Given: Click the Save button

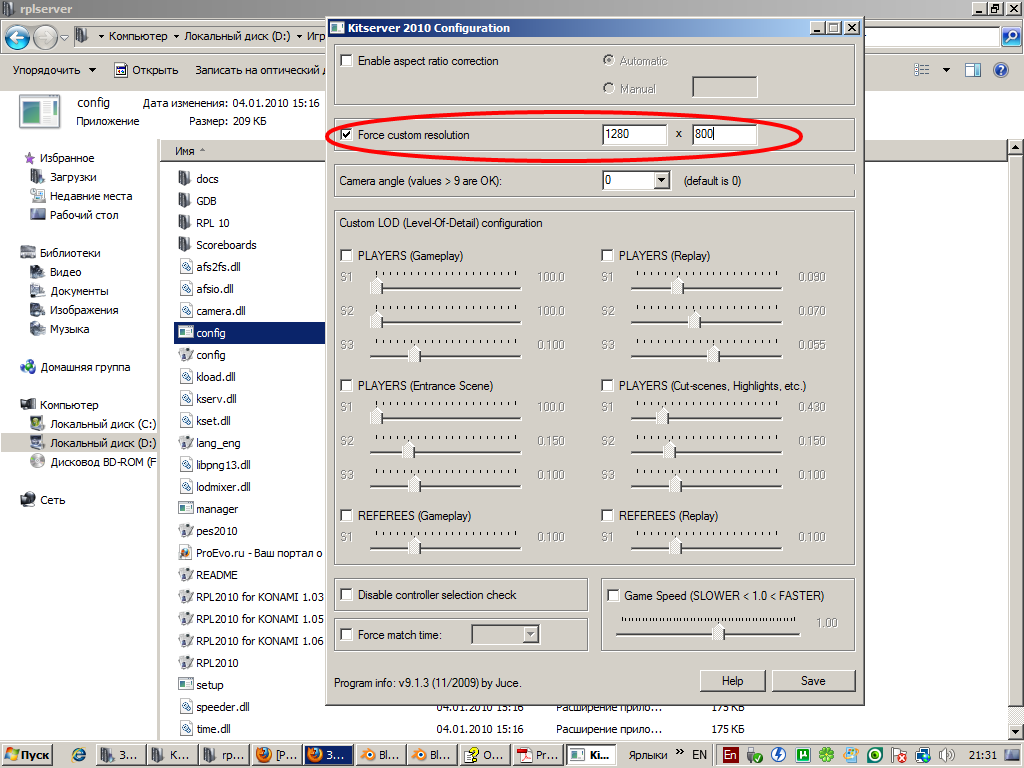Looking at the screenshot, I should 813,680.
